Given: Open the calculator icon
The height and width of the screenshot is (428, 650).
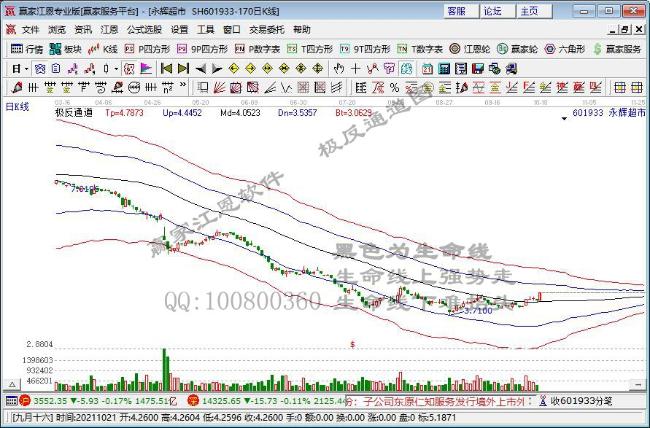Looking at the screenshot, I should [x=444, y=69].
